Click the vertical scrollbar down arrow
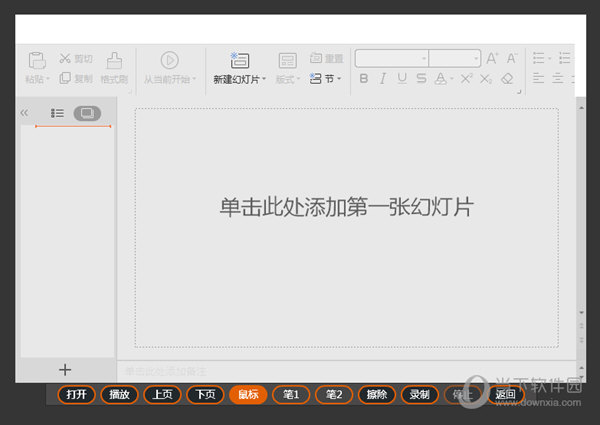Screen dimensions: 600x425 click(581, 313)
